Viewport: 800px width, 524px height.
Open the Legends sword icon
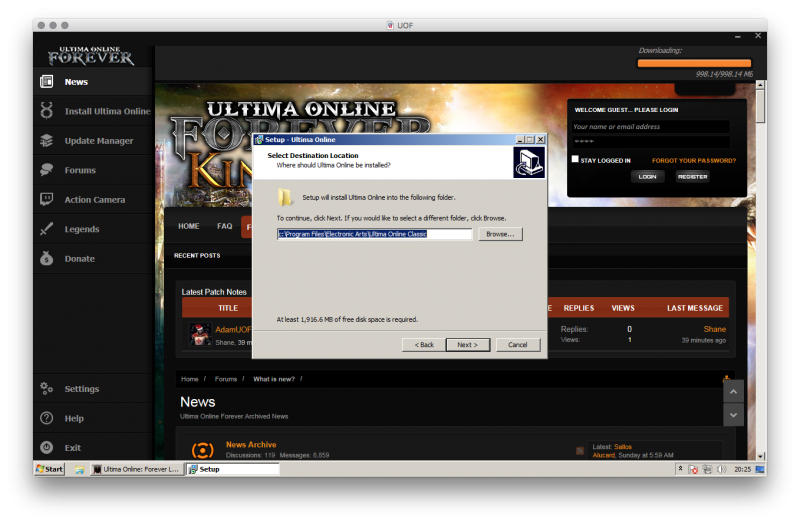point(46,229)
